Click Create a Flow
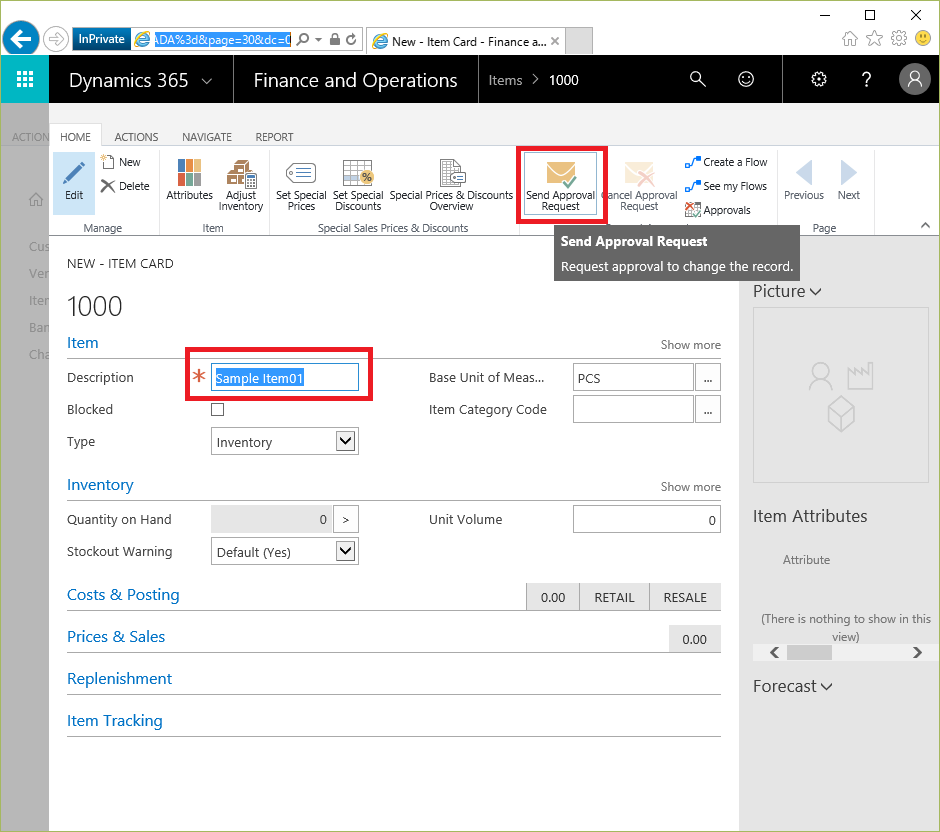The width and height of the screenshot is (940, 832). (x=726, y=162)
